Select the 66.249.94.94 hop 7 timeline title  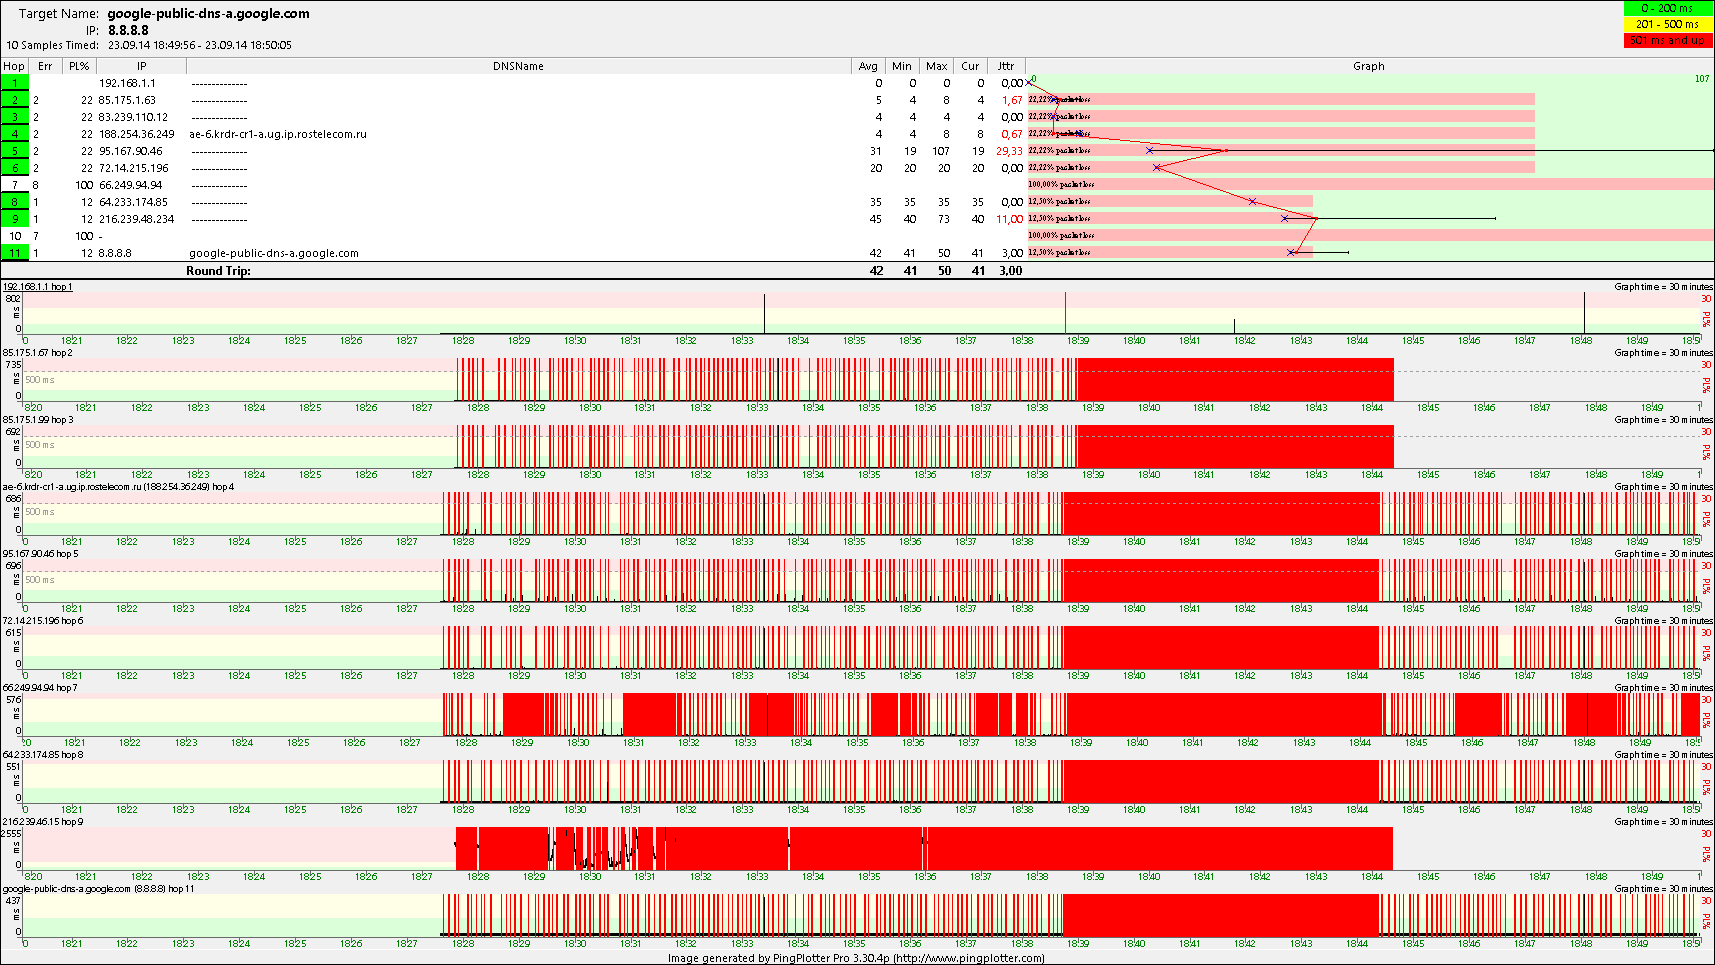coord(39,688)
